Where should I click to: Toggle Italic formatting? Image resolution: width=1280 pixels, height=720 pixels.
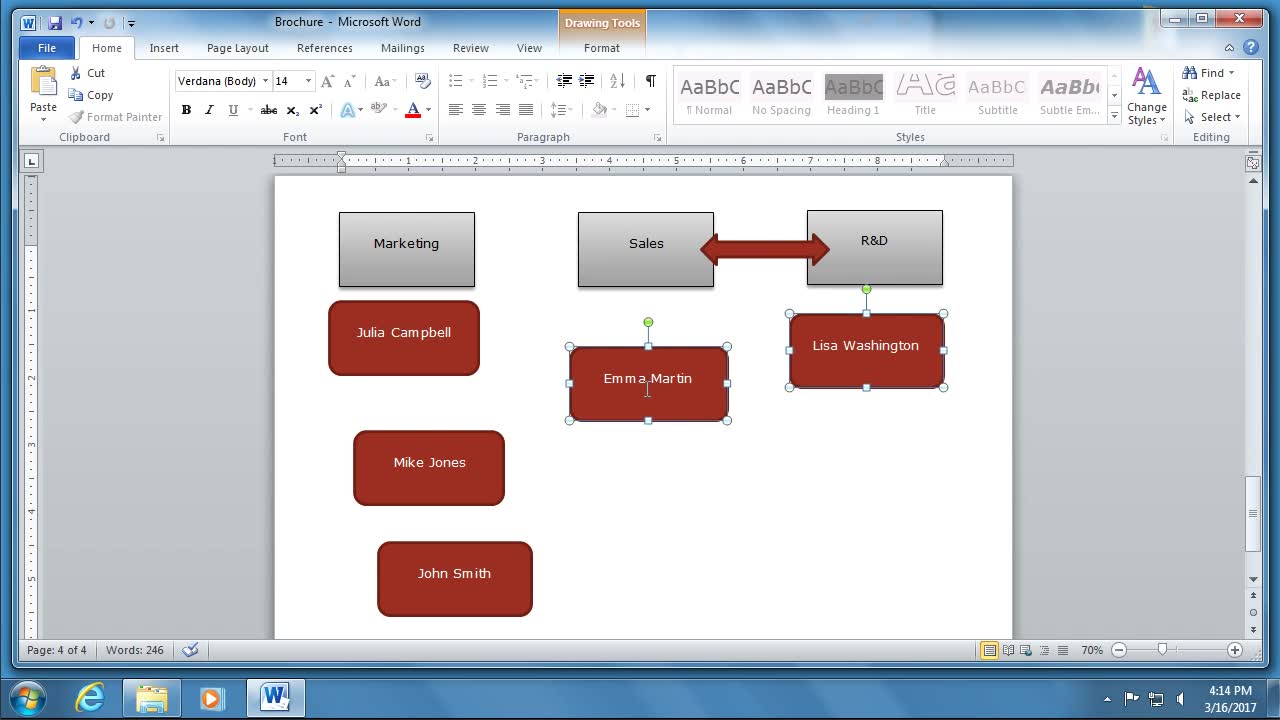(209, 110)
